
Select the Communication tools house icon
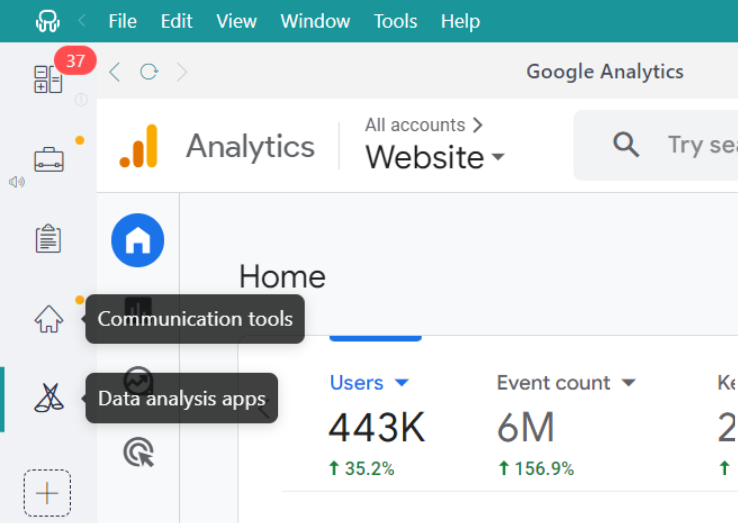[x=48, y=319]
